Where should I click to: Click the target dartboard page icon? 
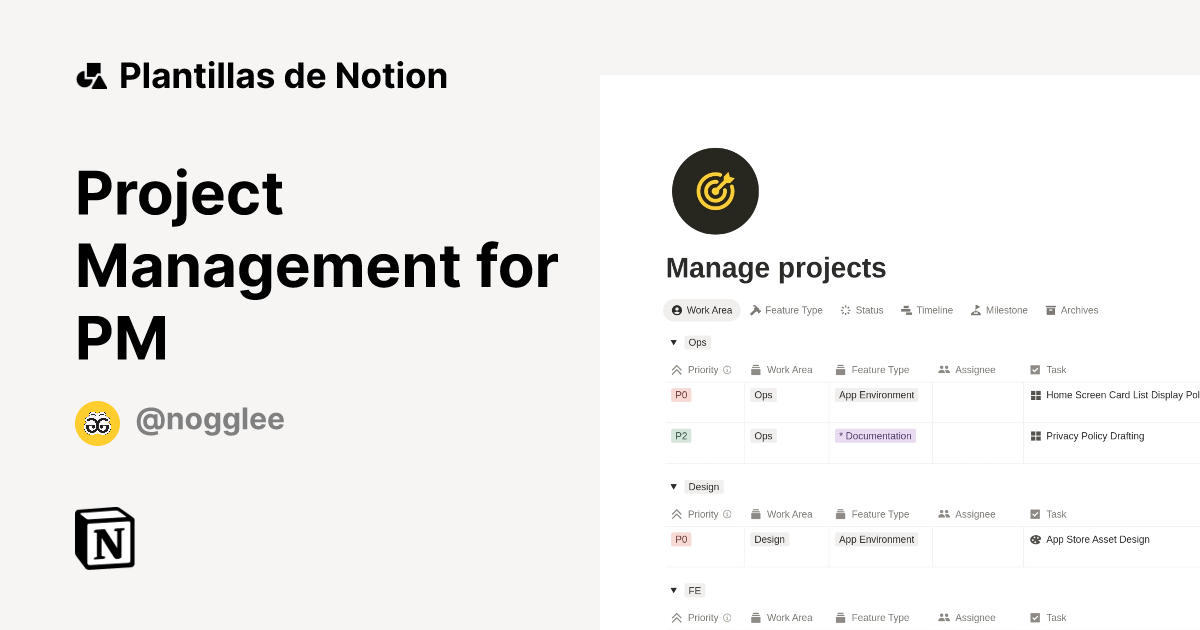(715, 190)
